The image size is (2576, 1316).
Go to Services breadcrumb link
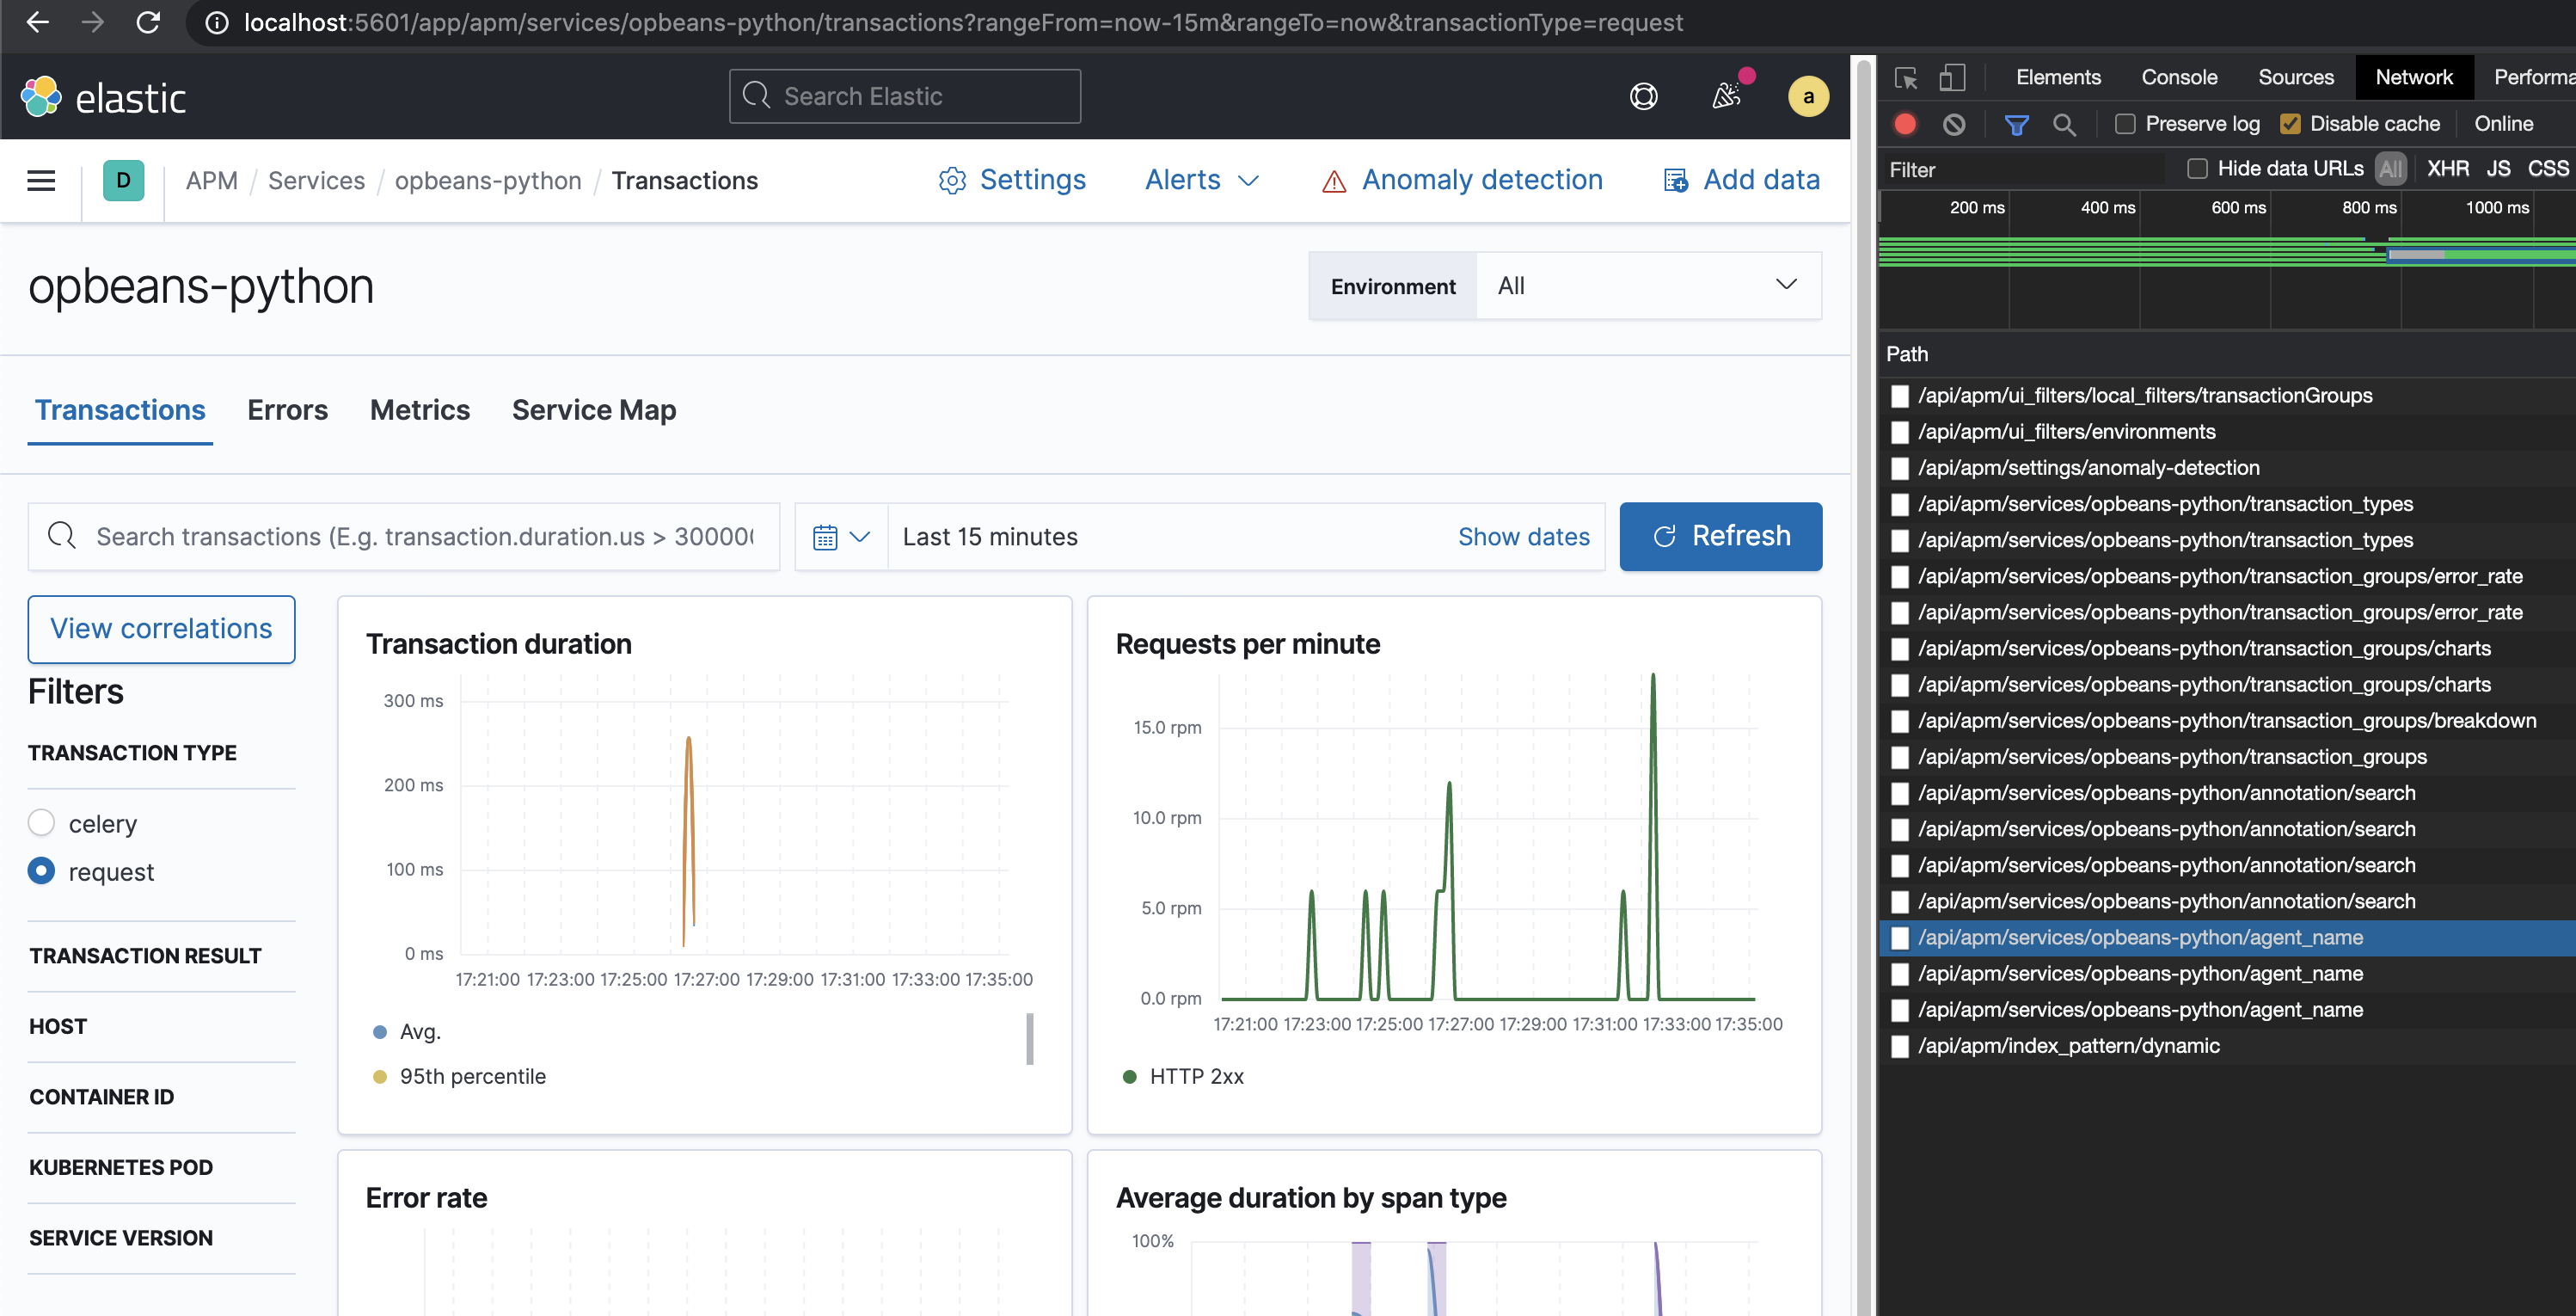[316, 180]
